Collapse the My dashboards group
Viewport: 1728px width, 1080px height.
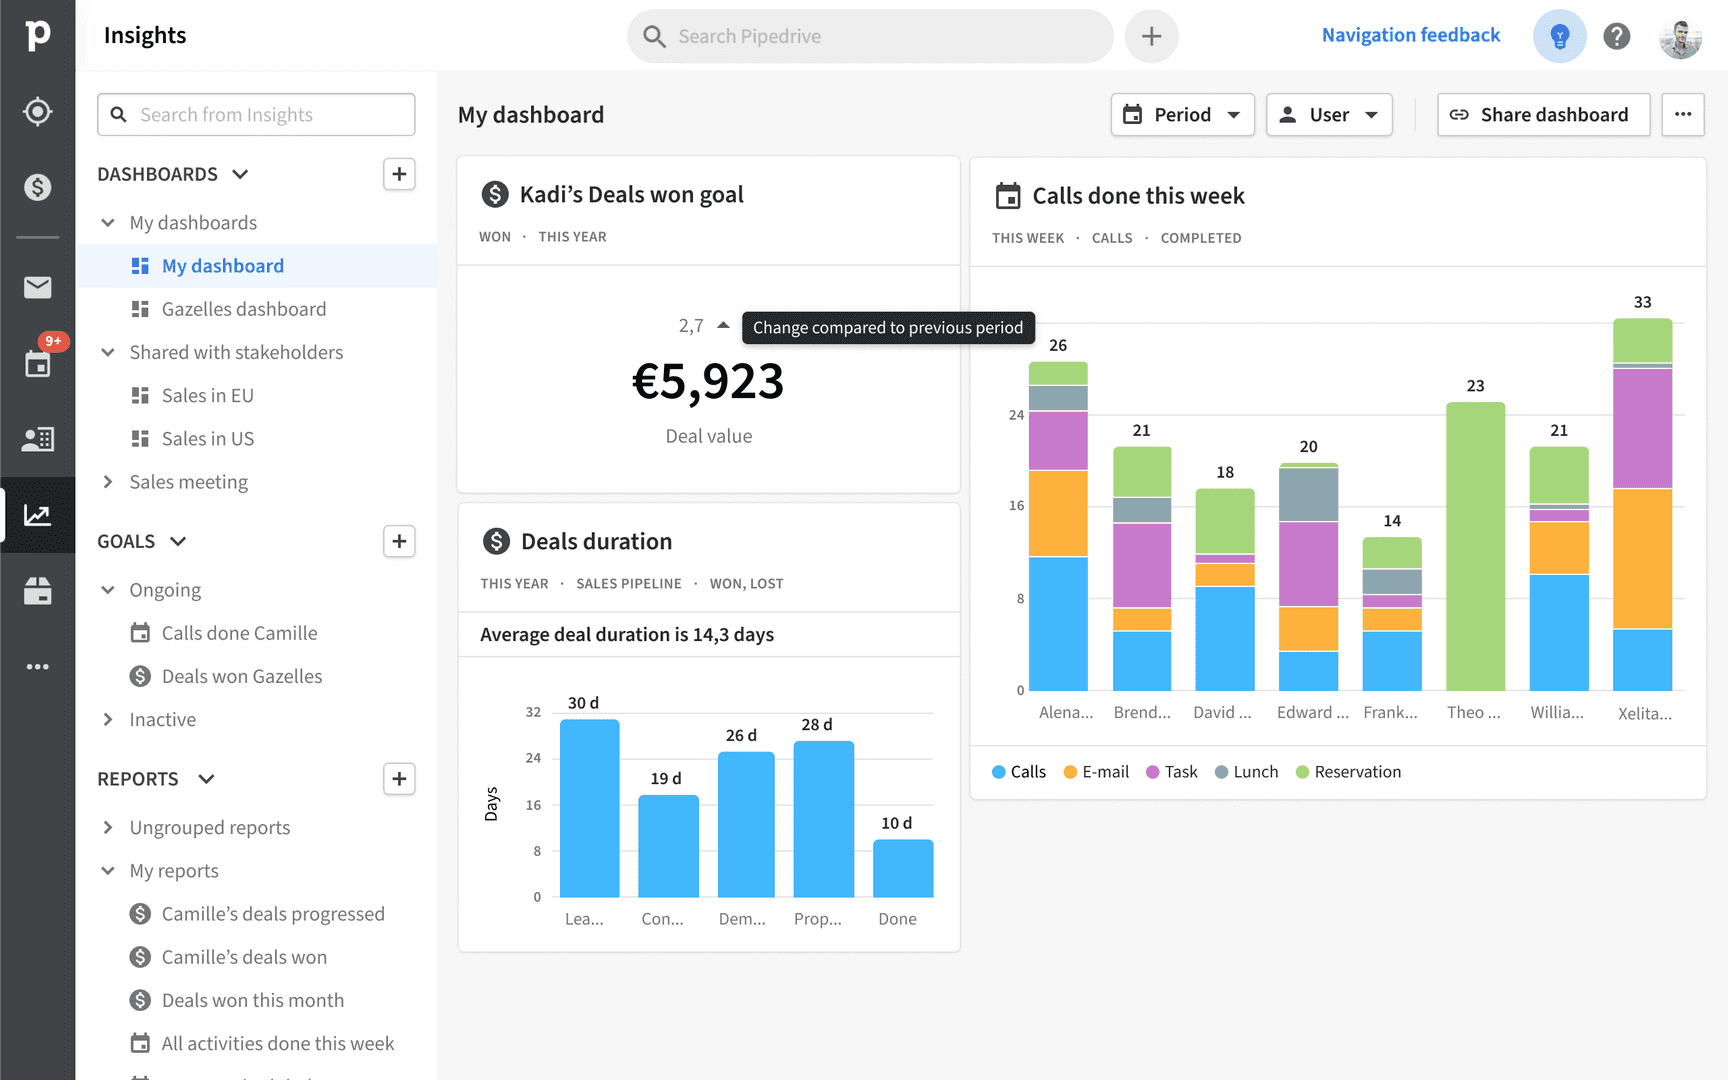(108, 222)
